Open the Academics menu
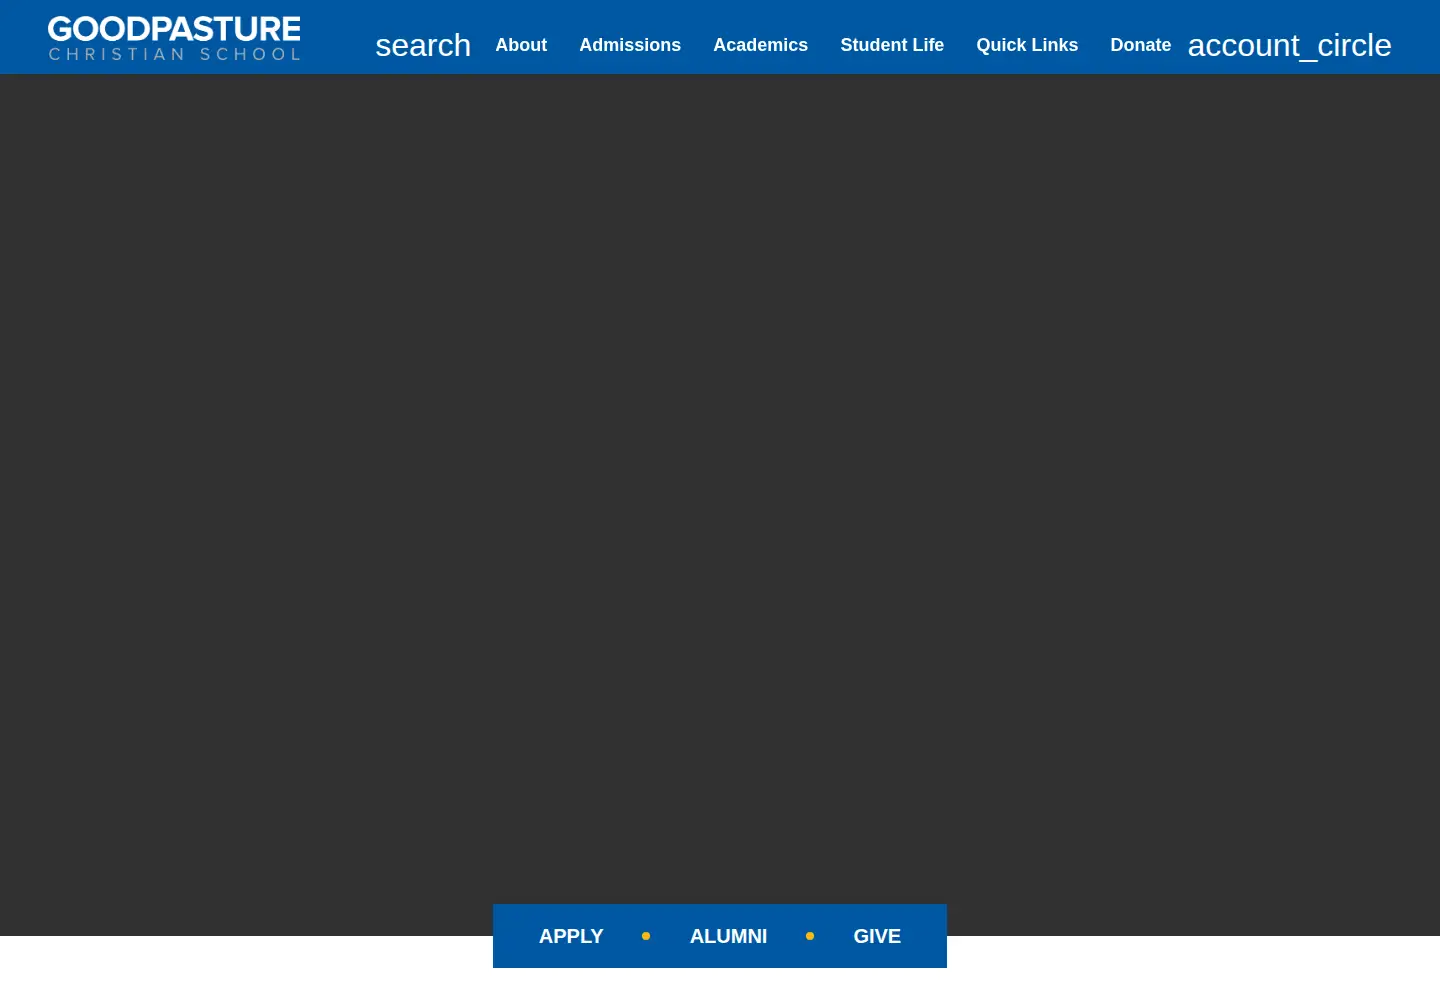Image resolution: width=1440 pixels, height=1000 pixels. [x=760, y=45]
